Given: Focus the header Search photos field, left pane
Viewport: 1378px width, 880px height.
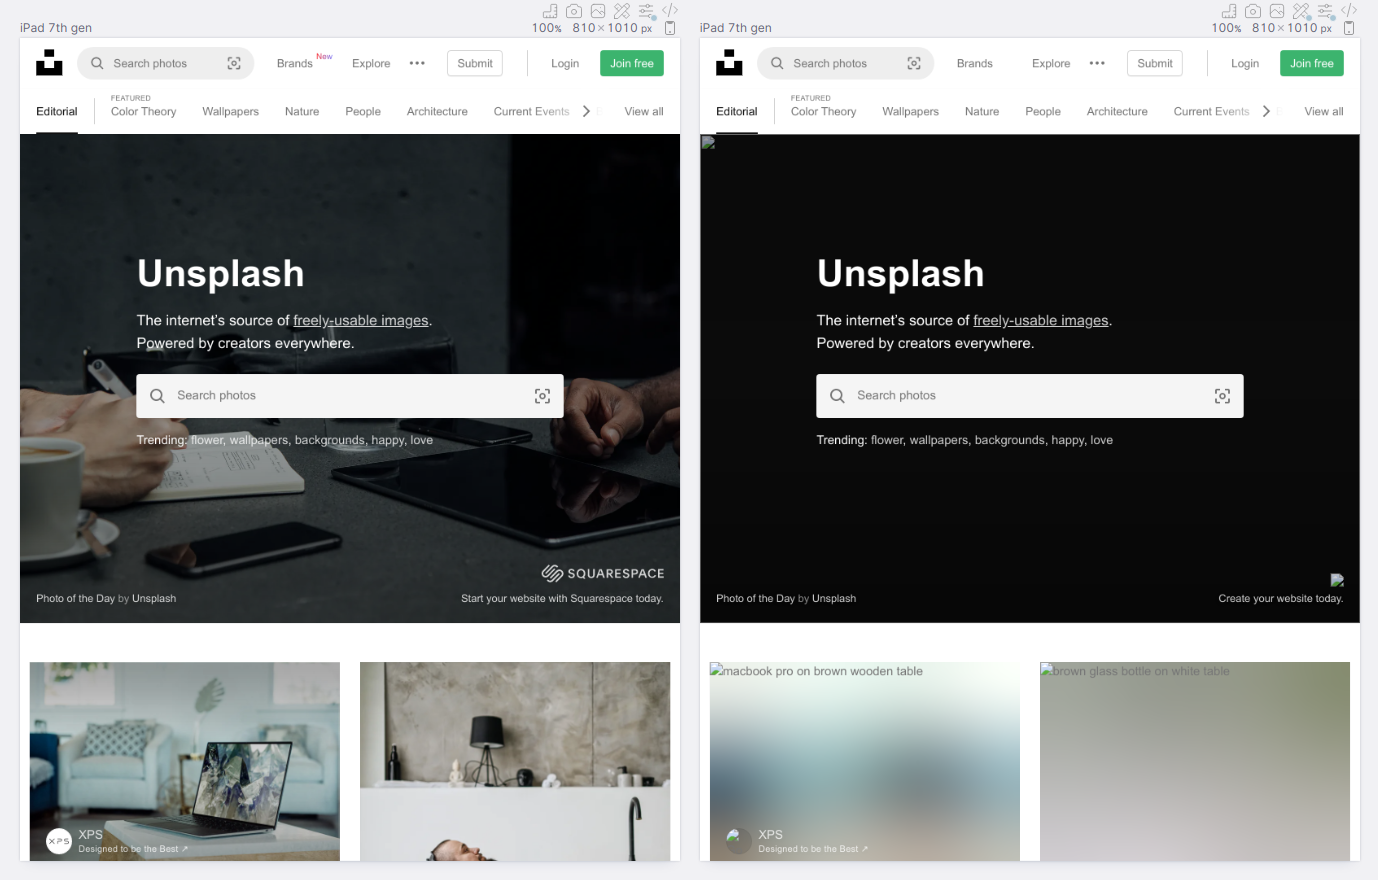Looking at the screenshot, I should (166, 63).
